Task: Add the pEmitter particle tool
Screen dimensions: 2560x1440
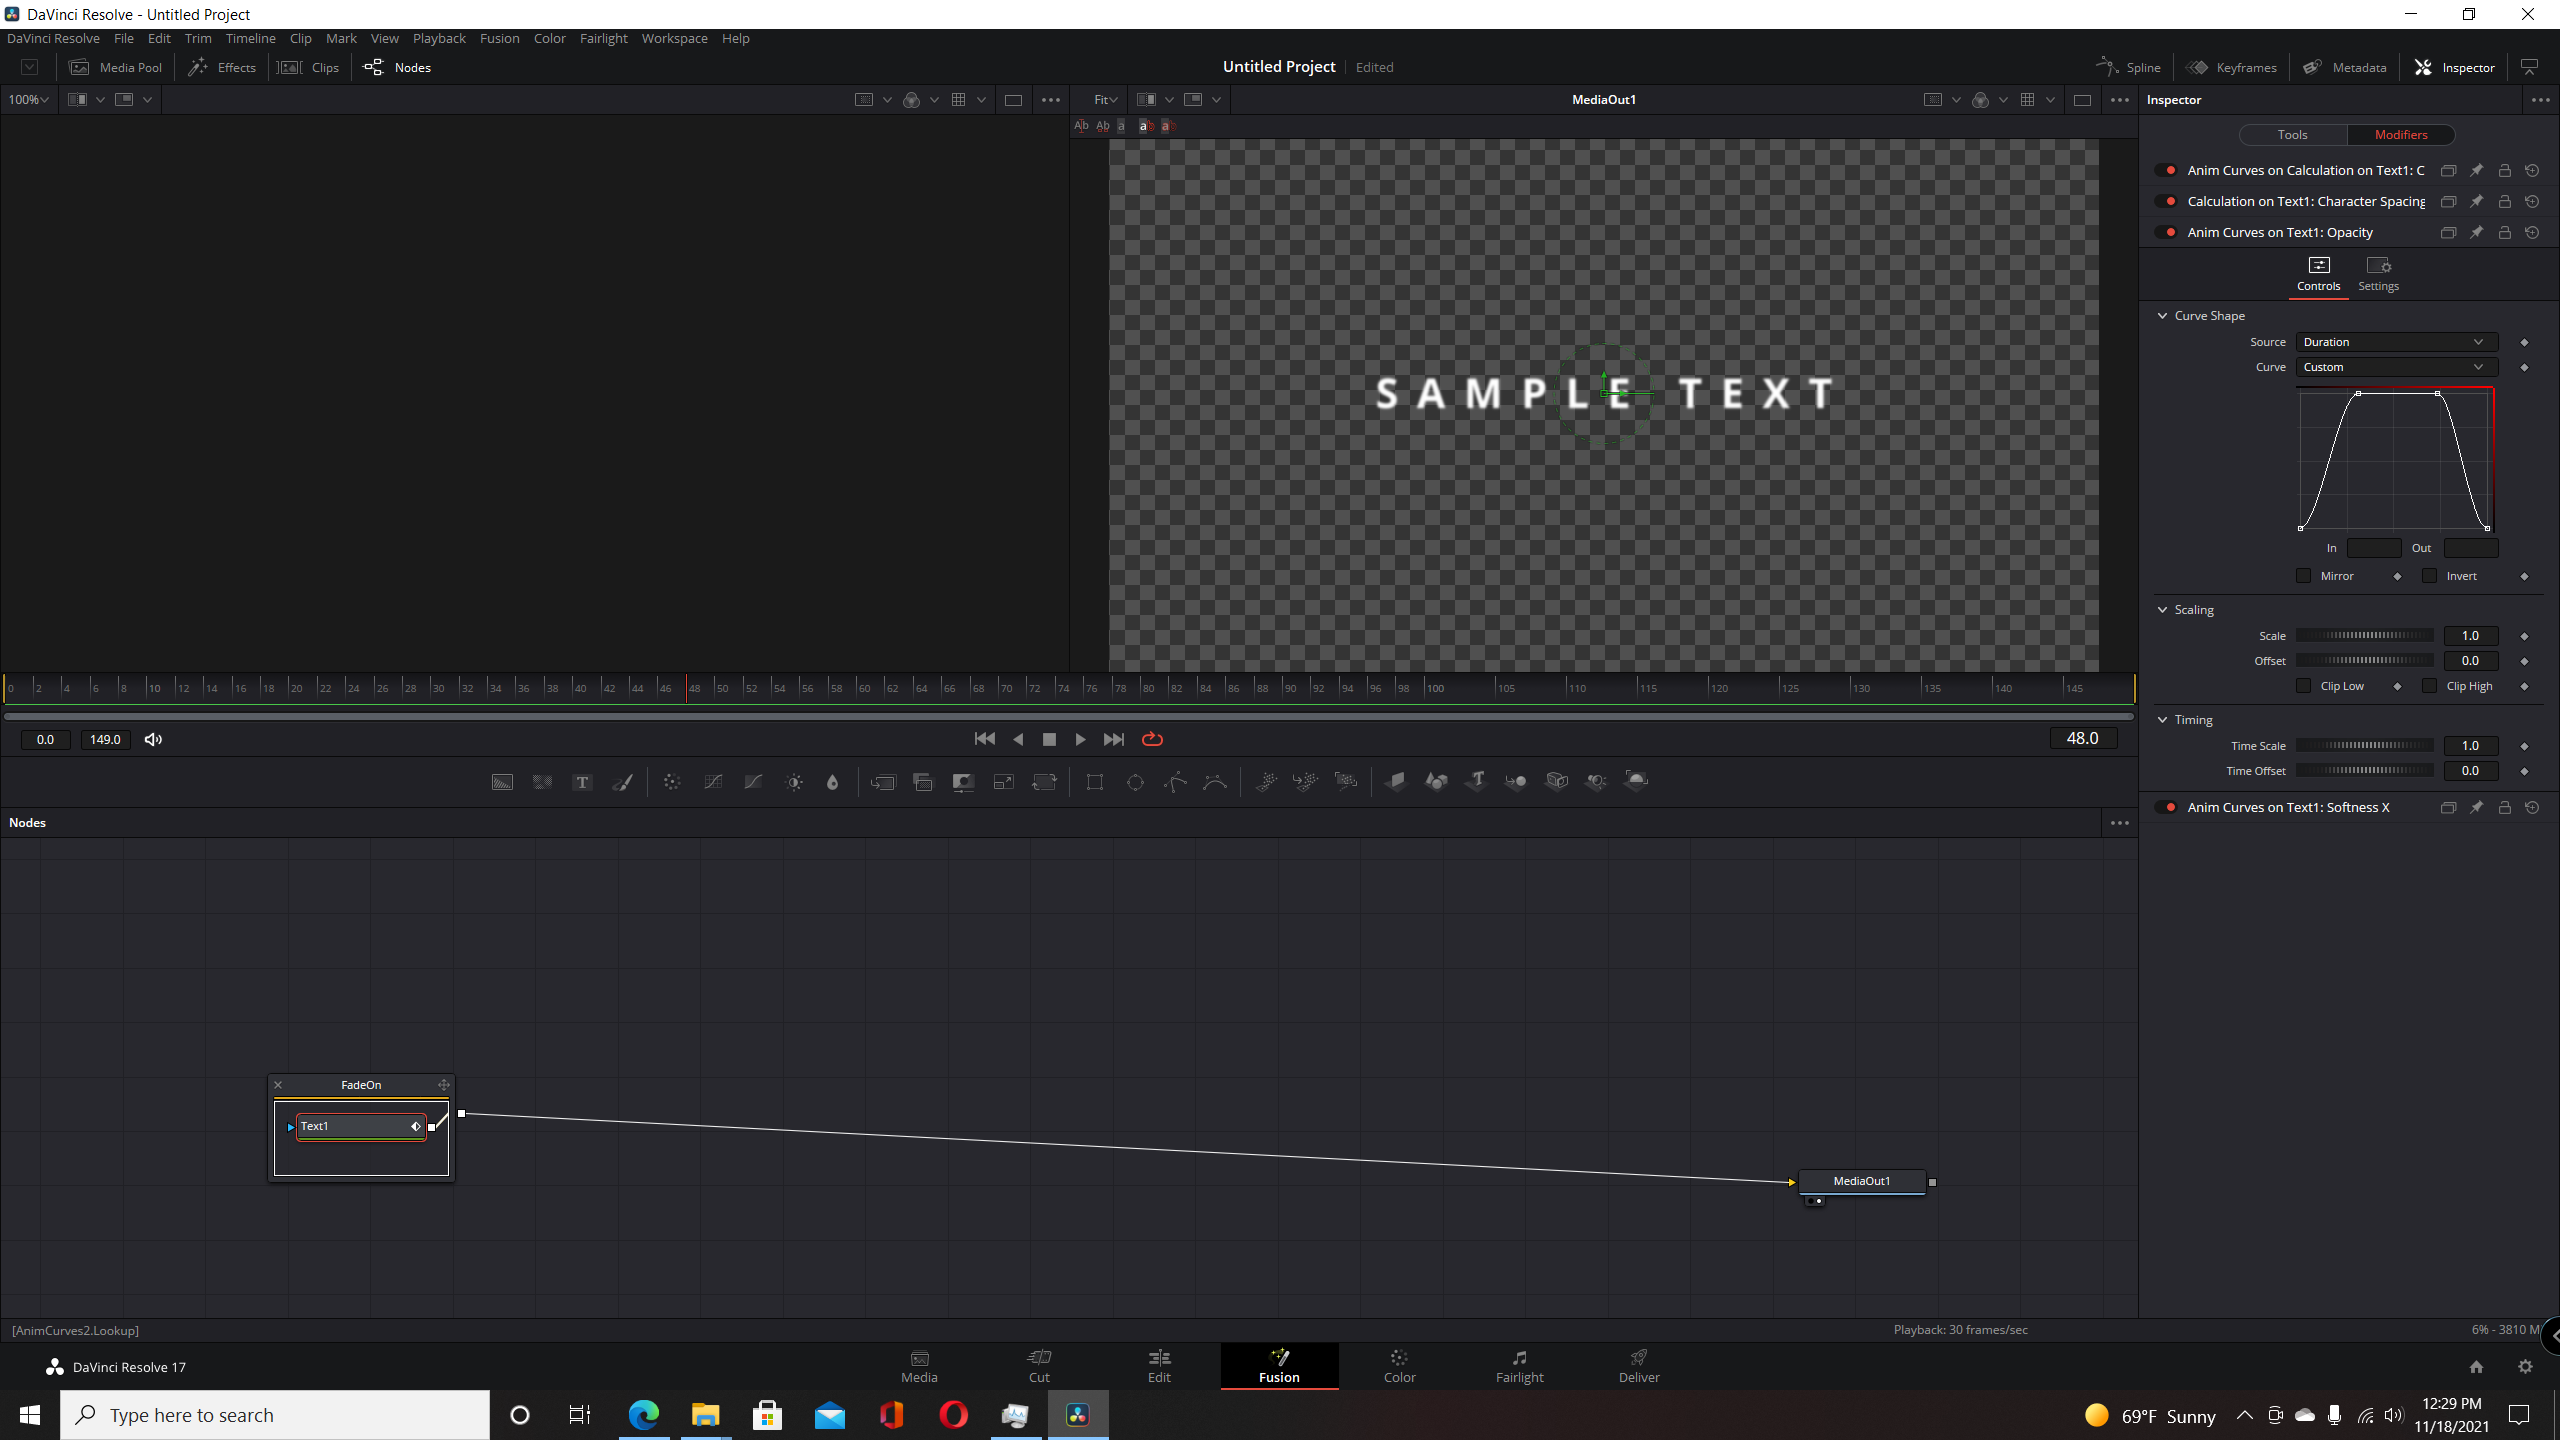Action: (x=1266, y=782)
